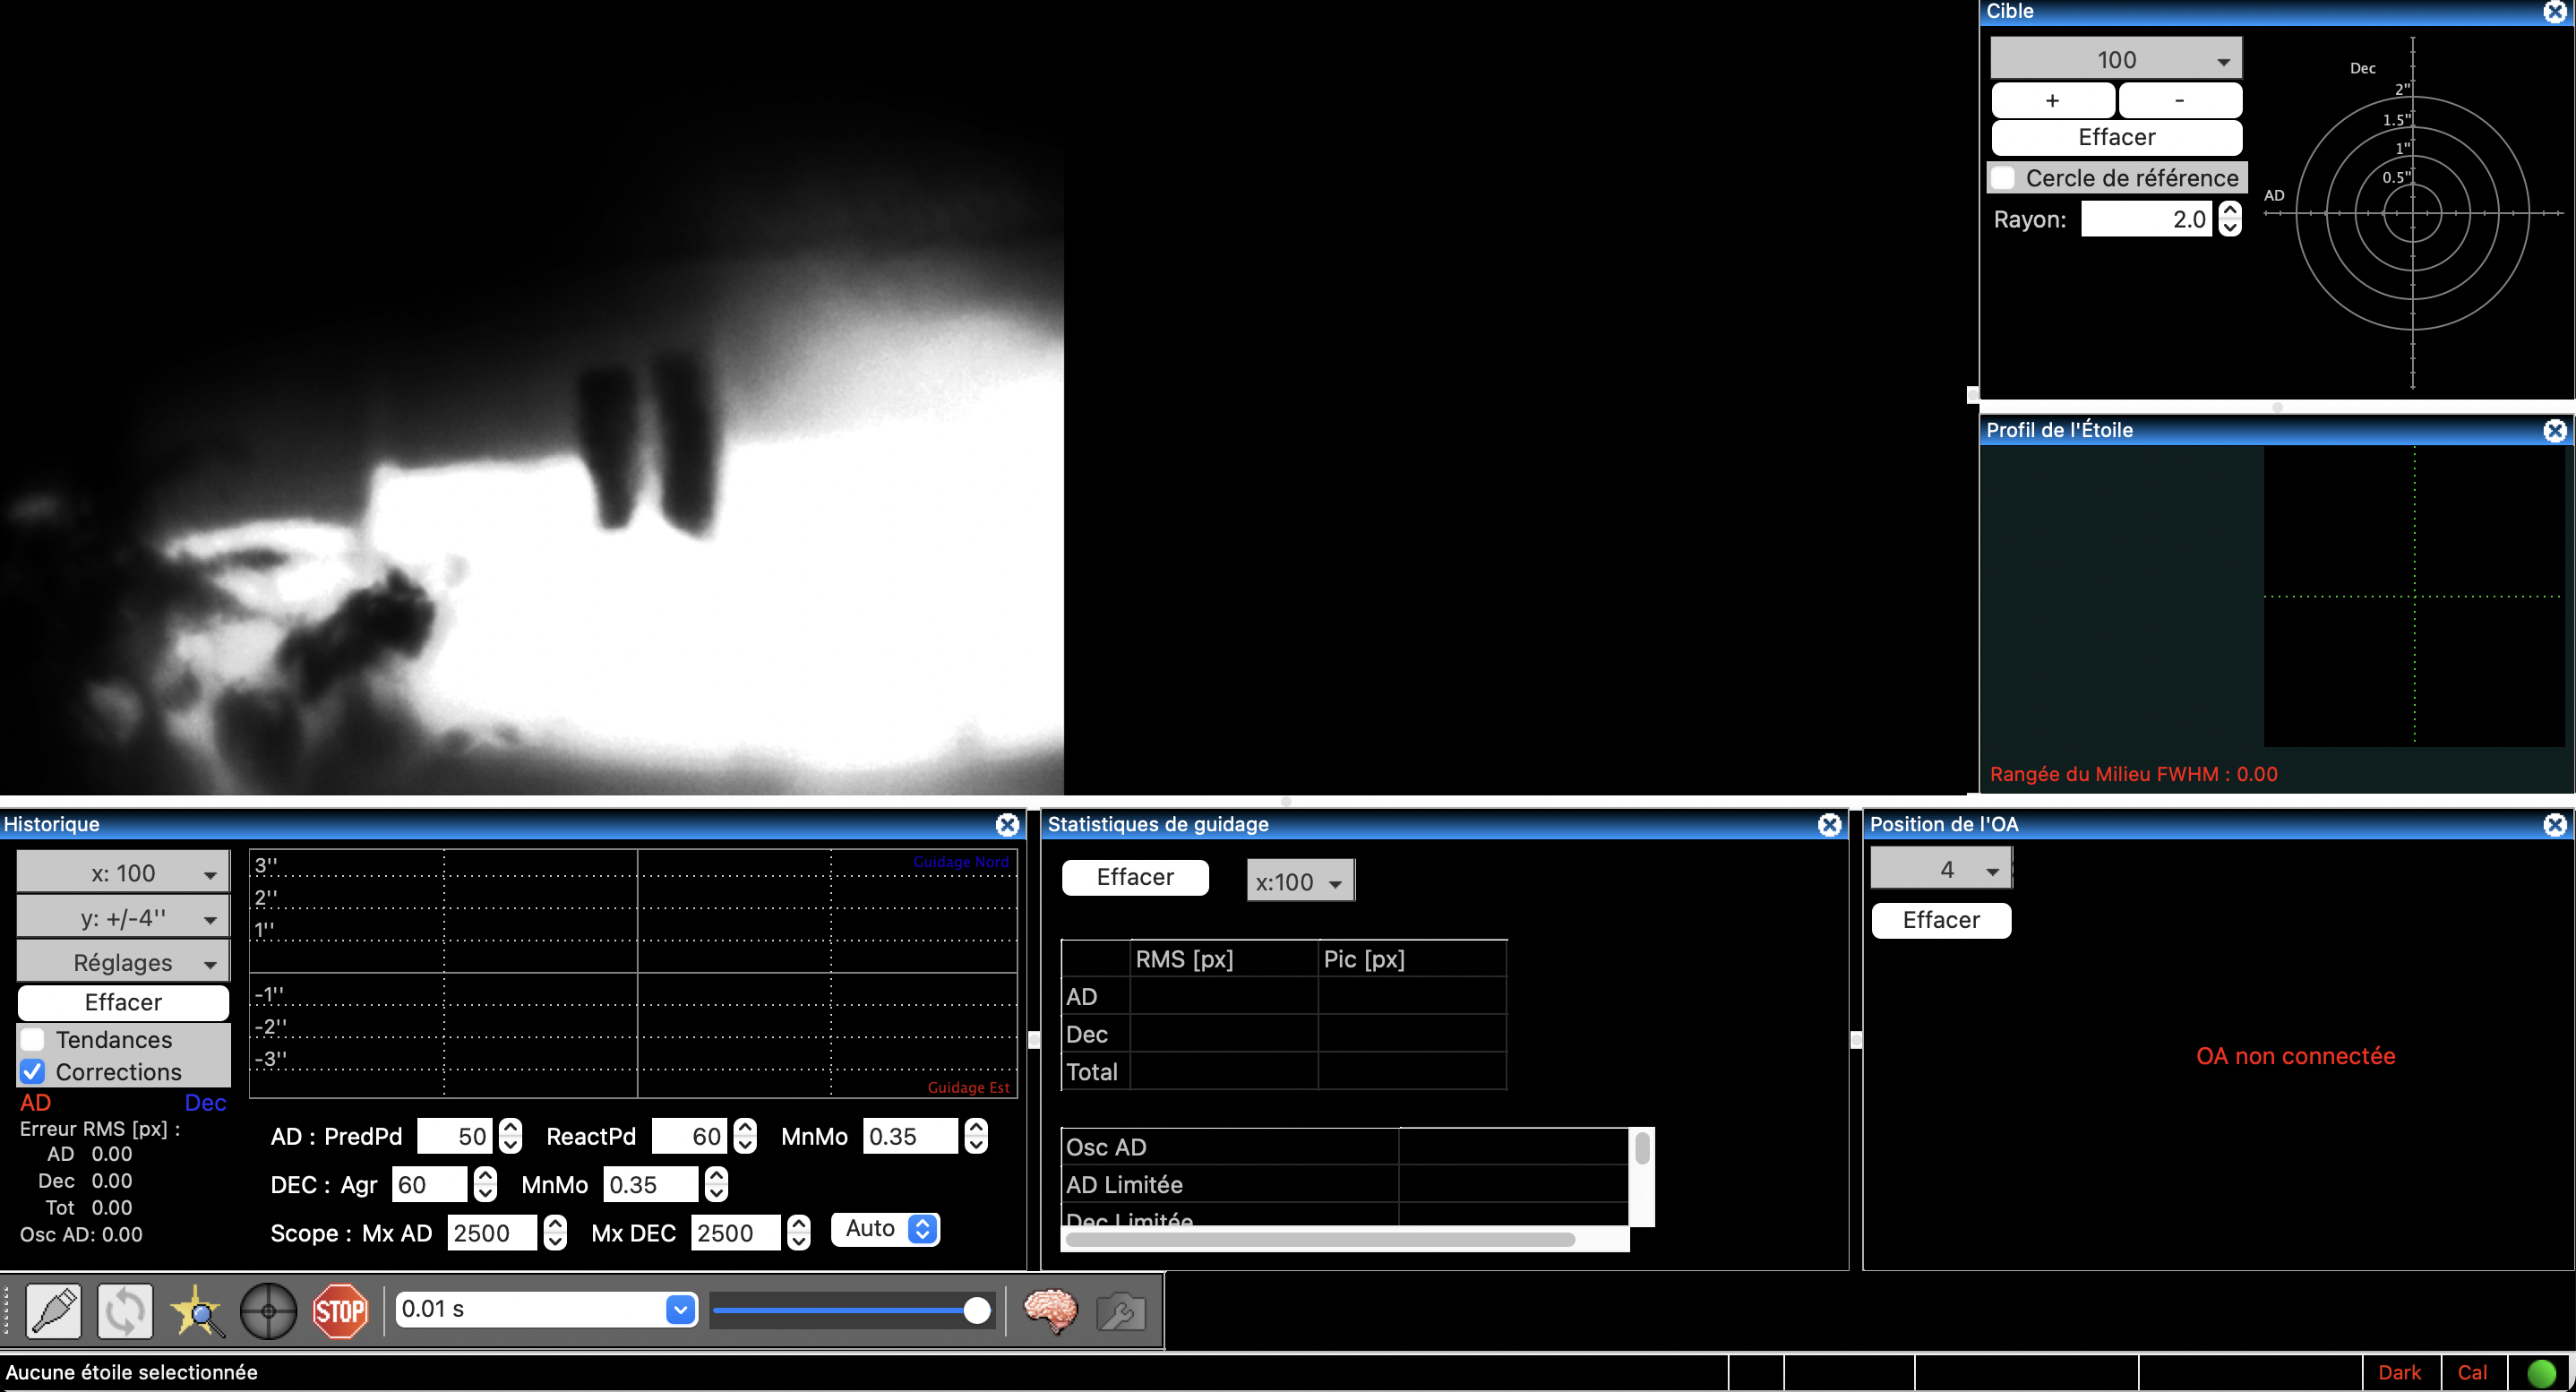Open advanced settings brain icon

point(1050,1310)
